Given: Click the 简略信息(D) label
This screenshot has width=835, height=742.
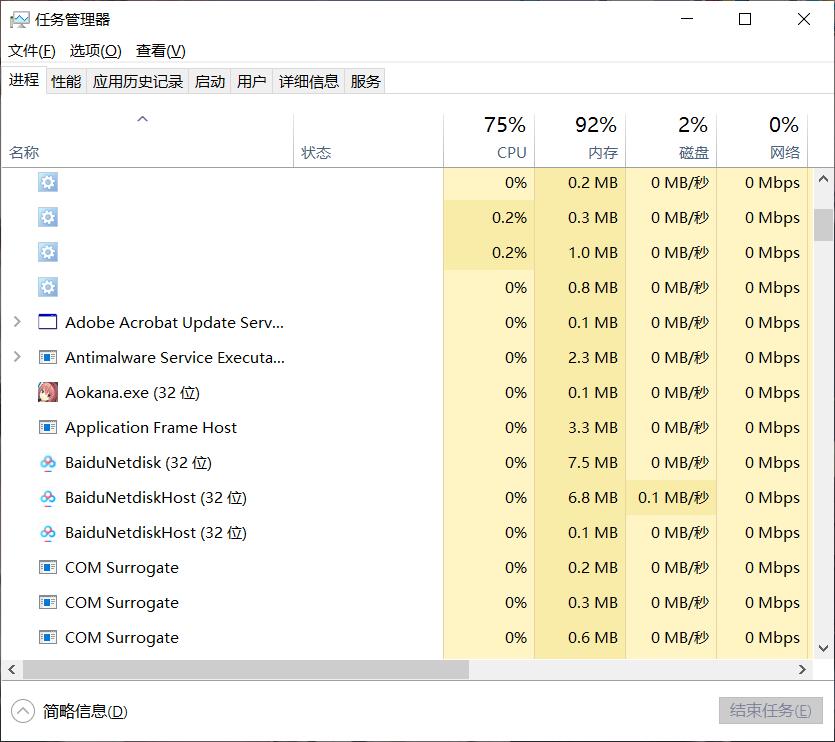Looking at the screenshot, I should tap(85, 712).
